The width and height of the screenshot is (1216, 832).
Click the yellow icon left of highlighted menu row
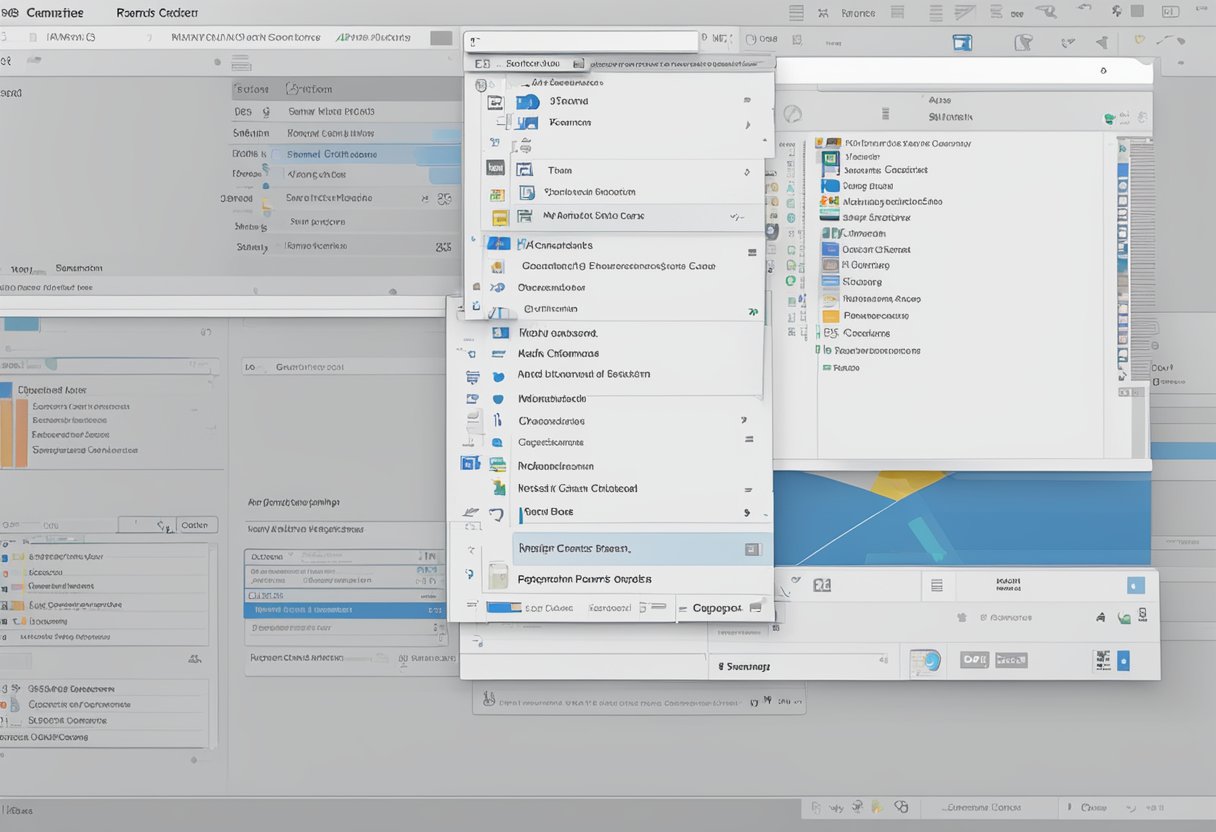tap(499, 217)
